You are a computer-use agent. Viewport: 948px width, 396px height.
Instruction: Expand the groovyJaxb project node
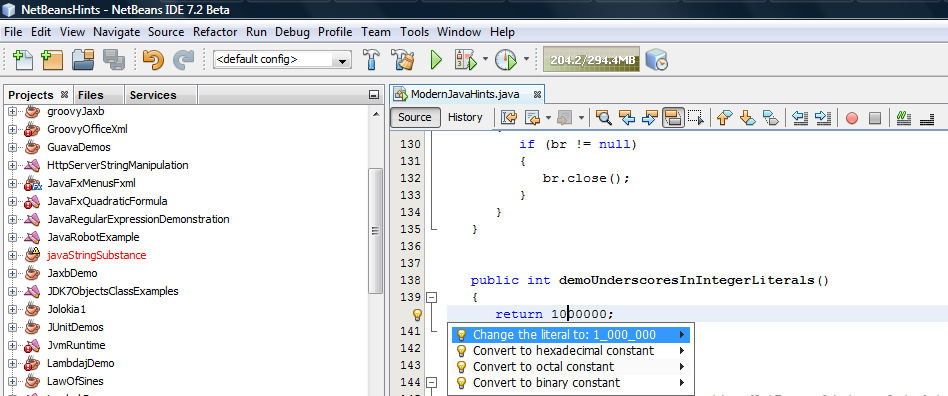pos(12,111)
